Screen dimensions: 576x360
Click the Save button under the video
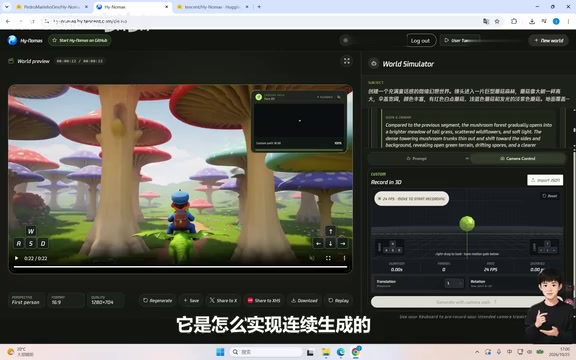[x=191, y=300]
